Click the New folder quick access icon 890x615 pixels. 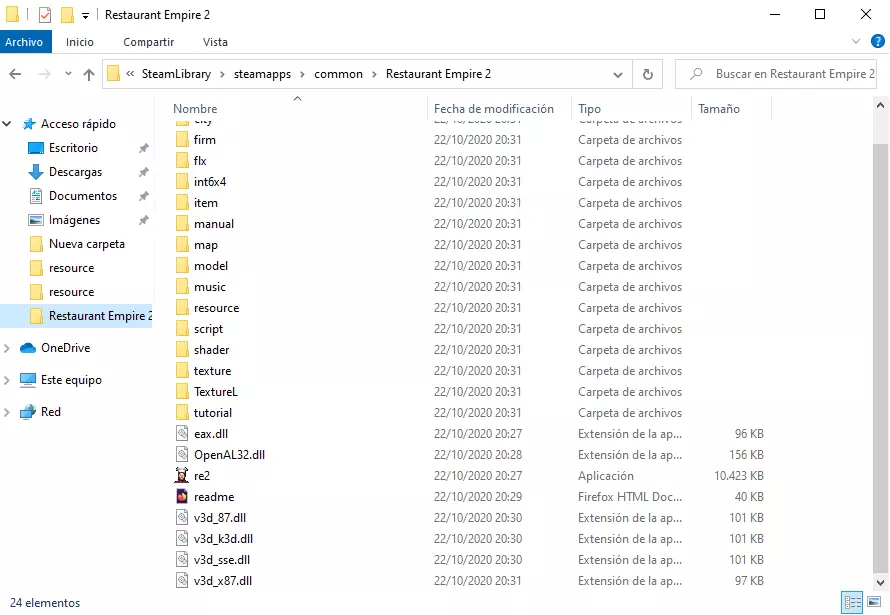(68, 15)
